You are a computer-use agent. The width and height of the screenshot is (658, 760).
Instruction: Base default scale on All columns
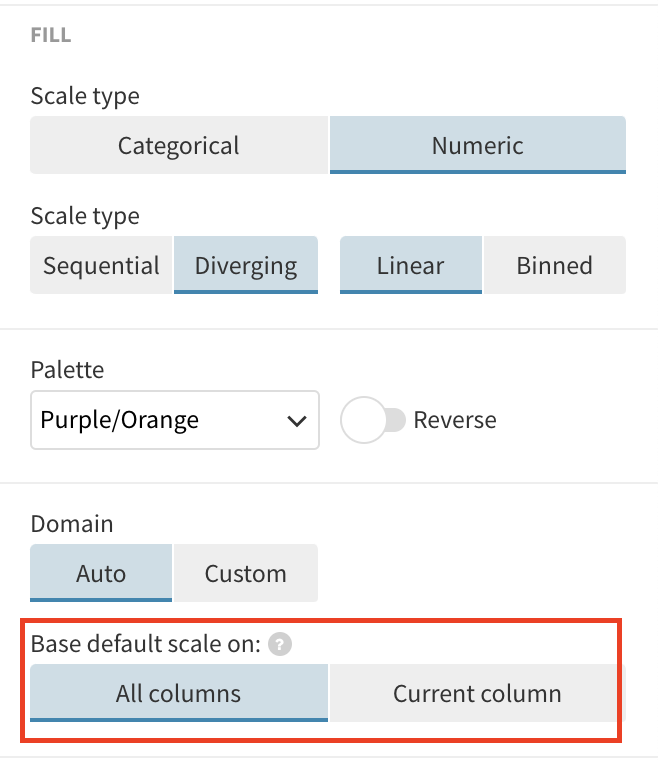coord(179,694)
